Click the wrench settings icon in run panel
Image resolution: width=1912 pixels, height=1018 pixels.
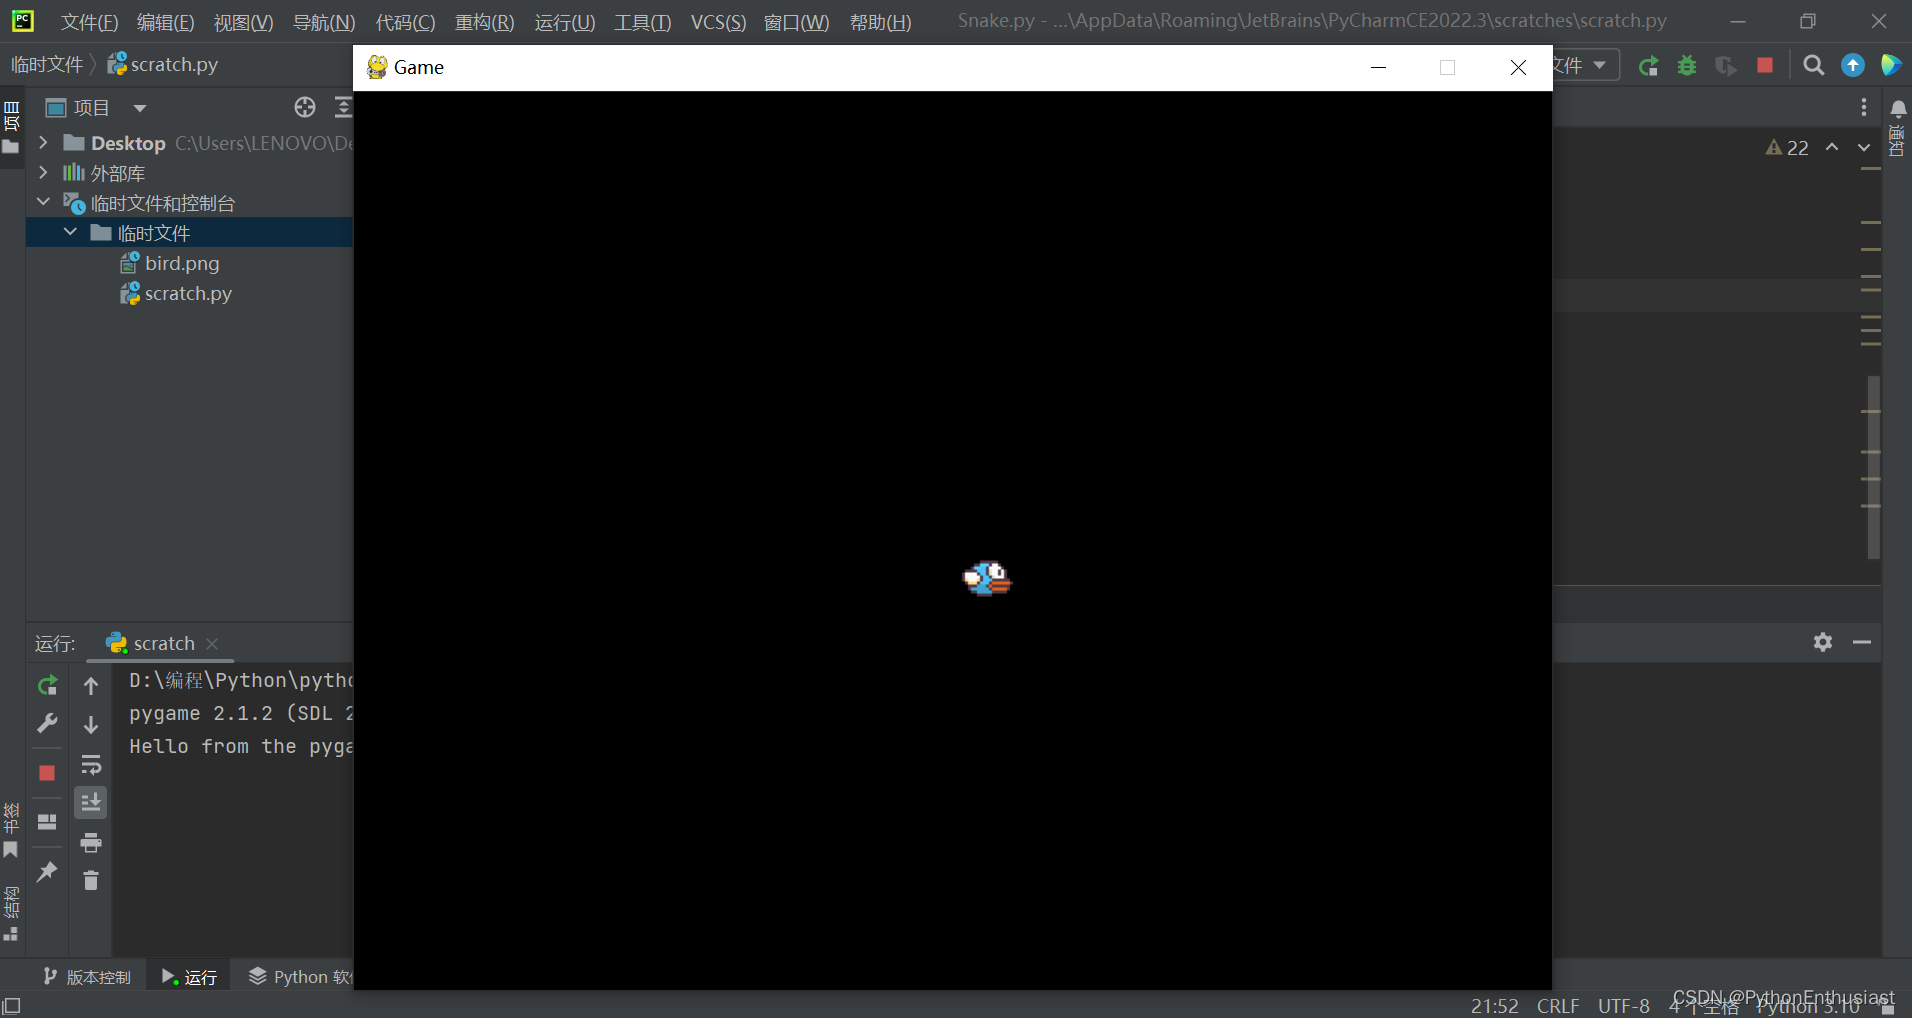click(x=47, y=723)
